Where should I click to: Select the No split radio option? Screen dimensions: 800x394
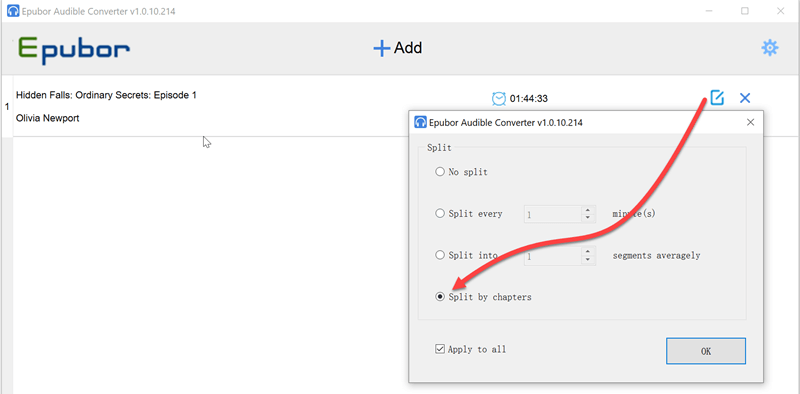pos(440,172)
